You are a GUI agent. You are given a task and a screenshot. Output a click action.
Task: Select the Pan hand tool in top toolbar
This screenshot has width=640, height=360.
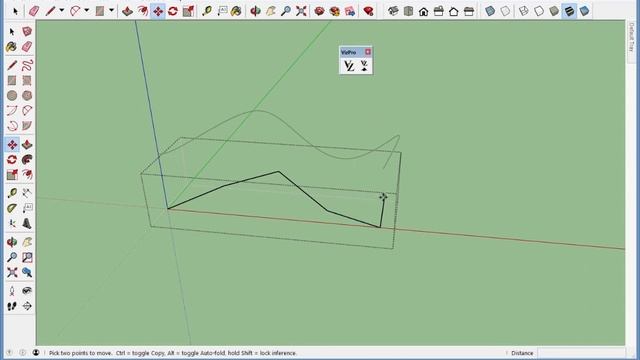point(271,11)
